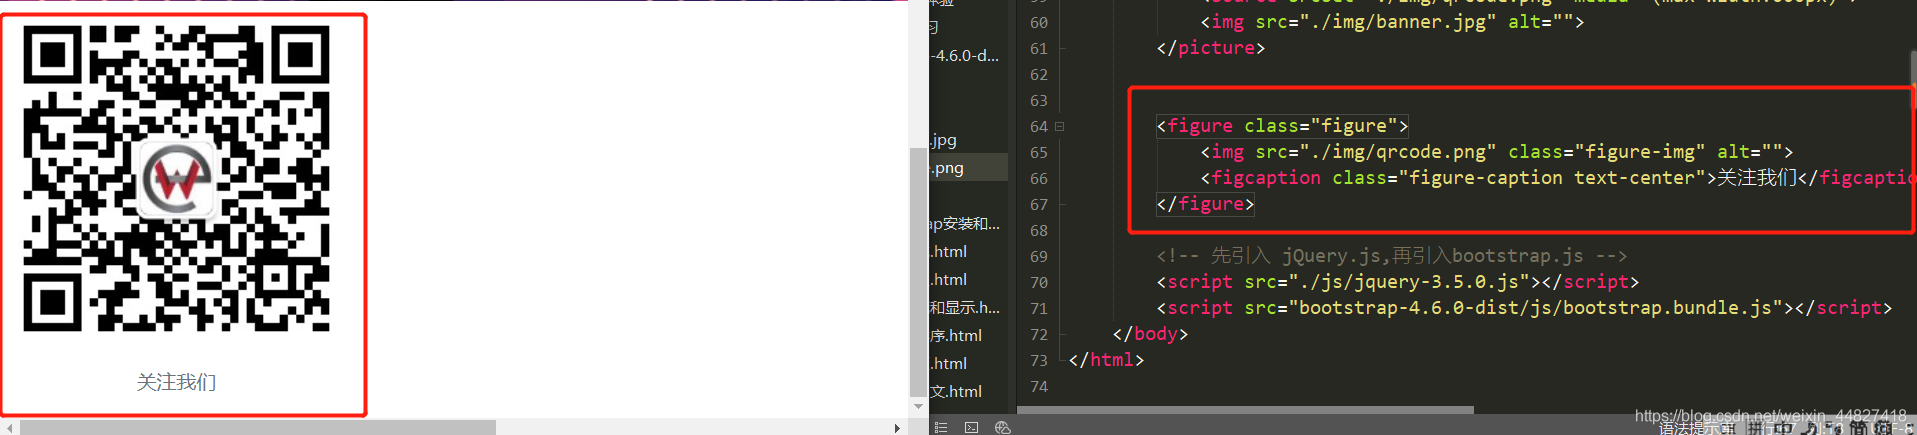Click the jQuery comment on line 69
This screenshot has height=435, width=1917.
1392,256
